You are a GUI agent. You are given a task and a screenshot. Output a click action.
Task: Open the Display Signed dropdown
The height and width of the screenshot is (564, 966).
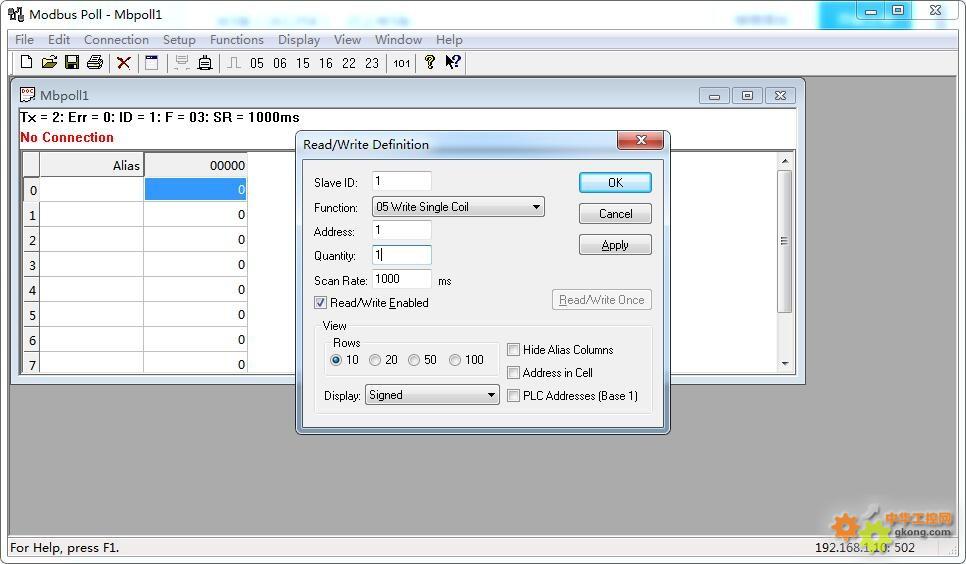[432, 395]
